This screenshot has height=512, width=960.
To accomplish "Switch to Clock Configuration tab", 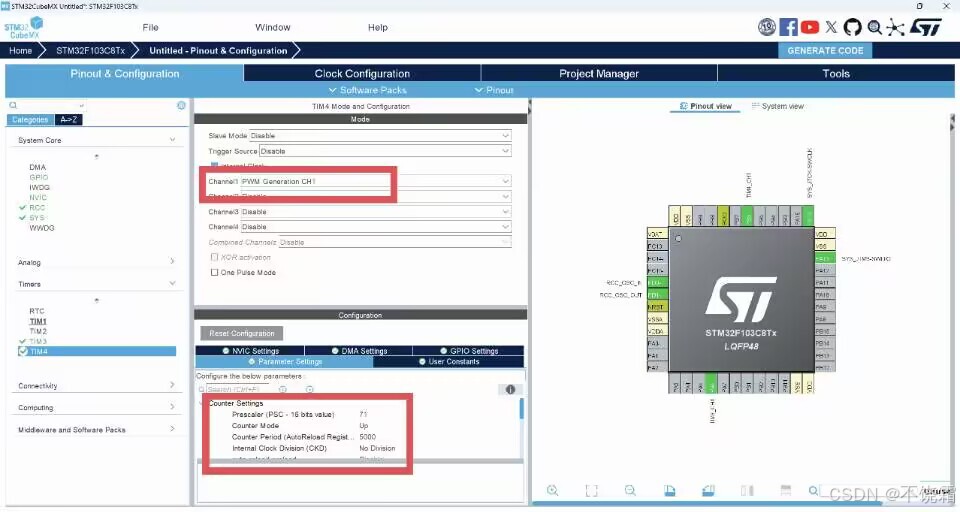I will [x=362, y=73].
